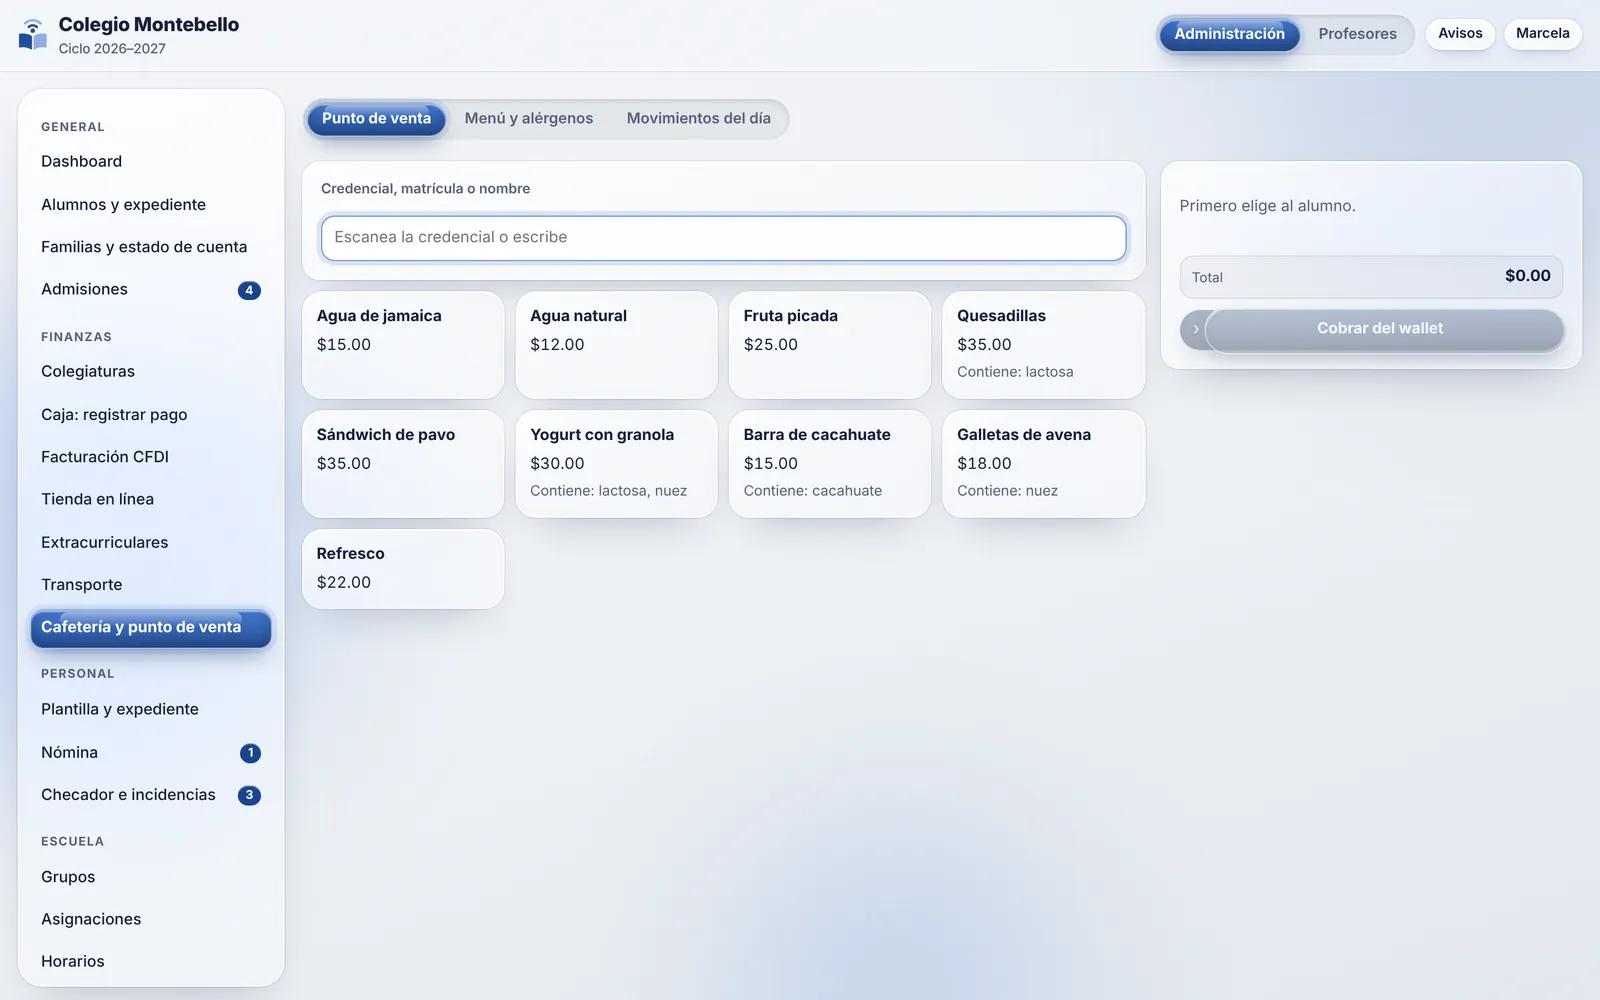Go to the Nómina section

pos(151,753)
